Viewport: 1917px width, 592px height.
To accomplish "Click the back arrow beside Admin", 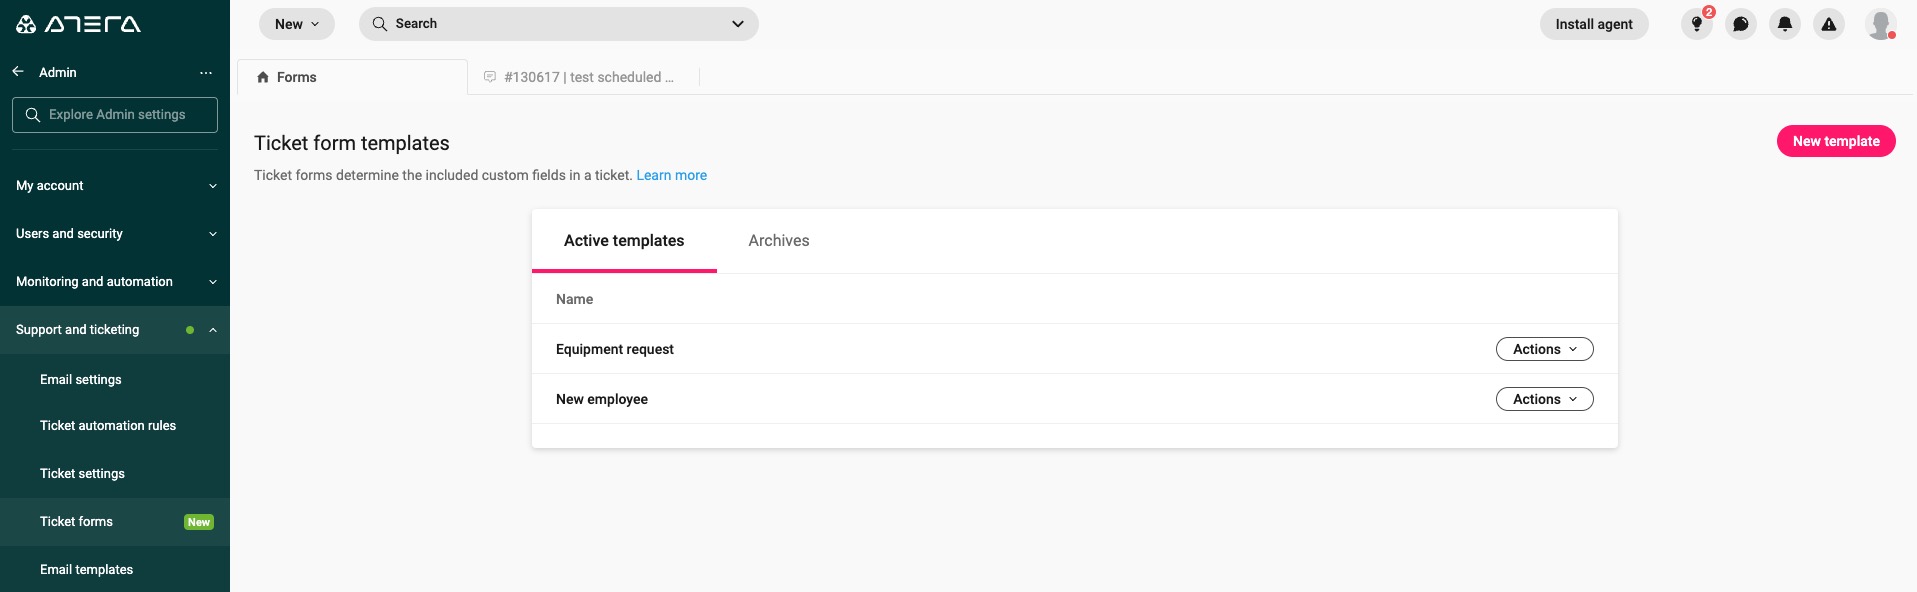I will pyautogui.click(x=18, y=72).
